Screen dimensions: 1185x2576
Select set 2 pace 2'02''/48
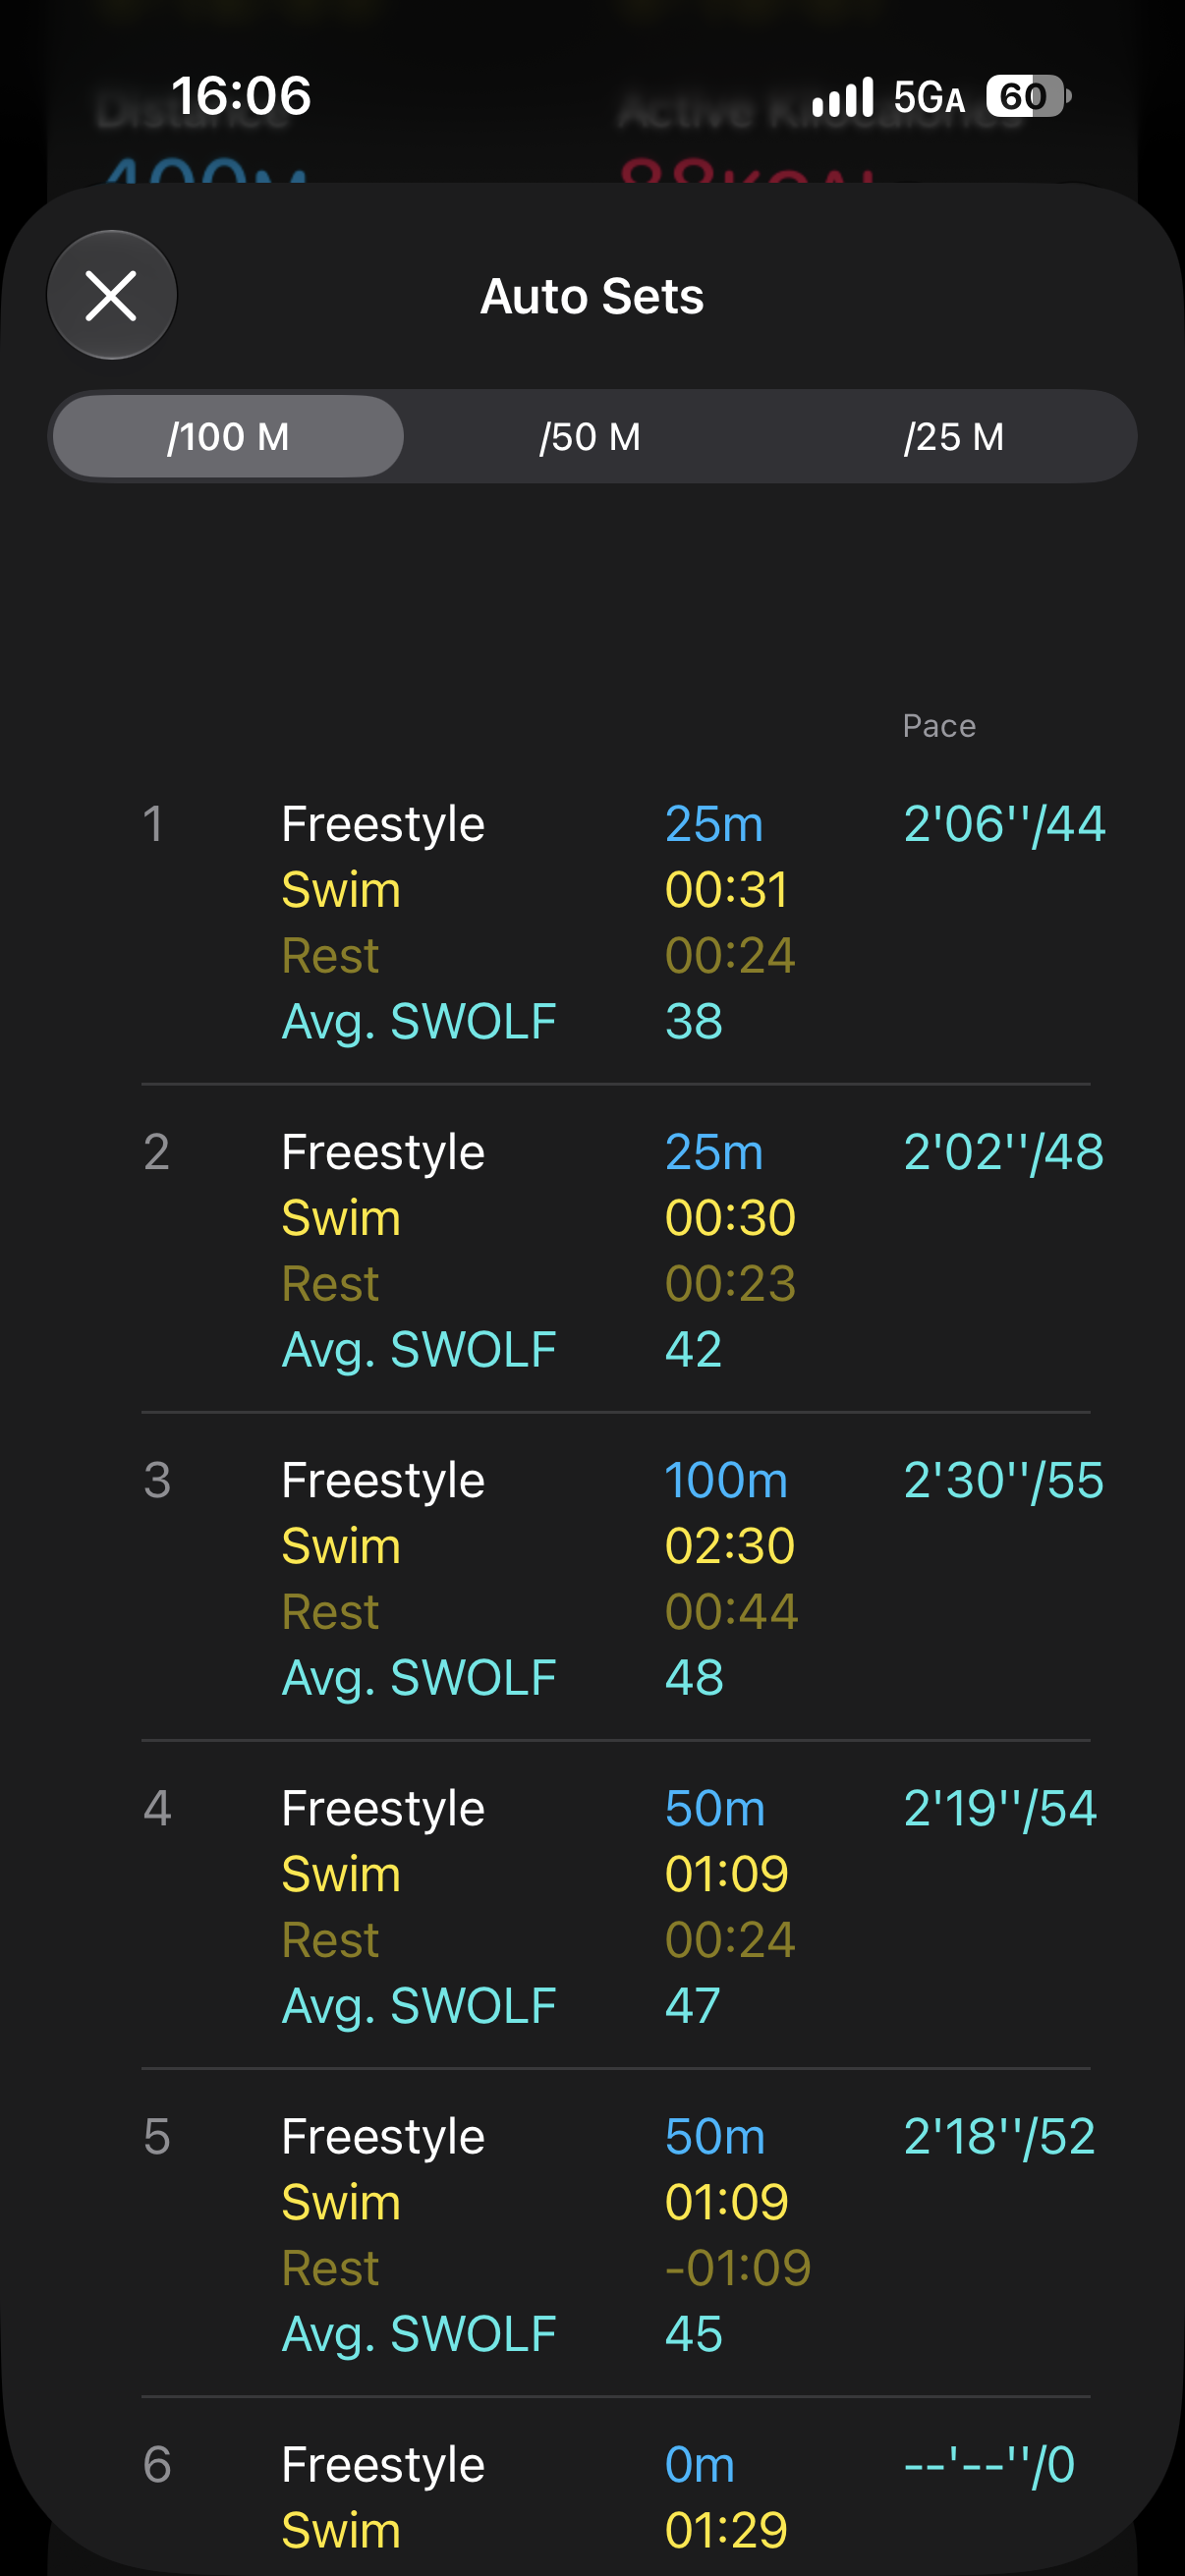coord(1003,1152)
